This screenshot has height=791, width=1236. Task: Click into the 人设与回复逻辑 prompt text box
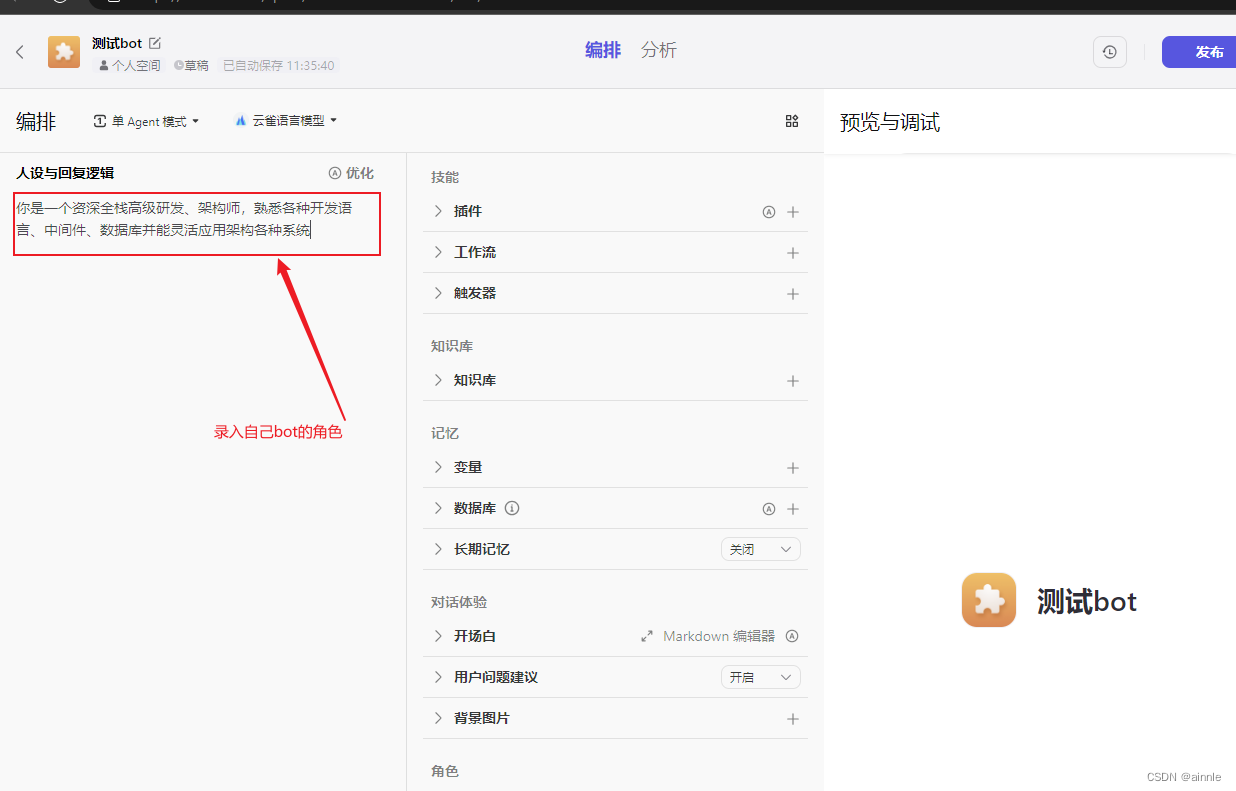[x=197, y=224]
